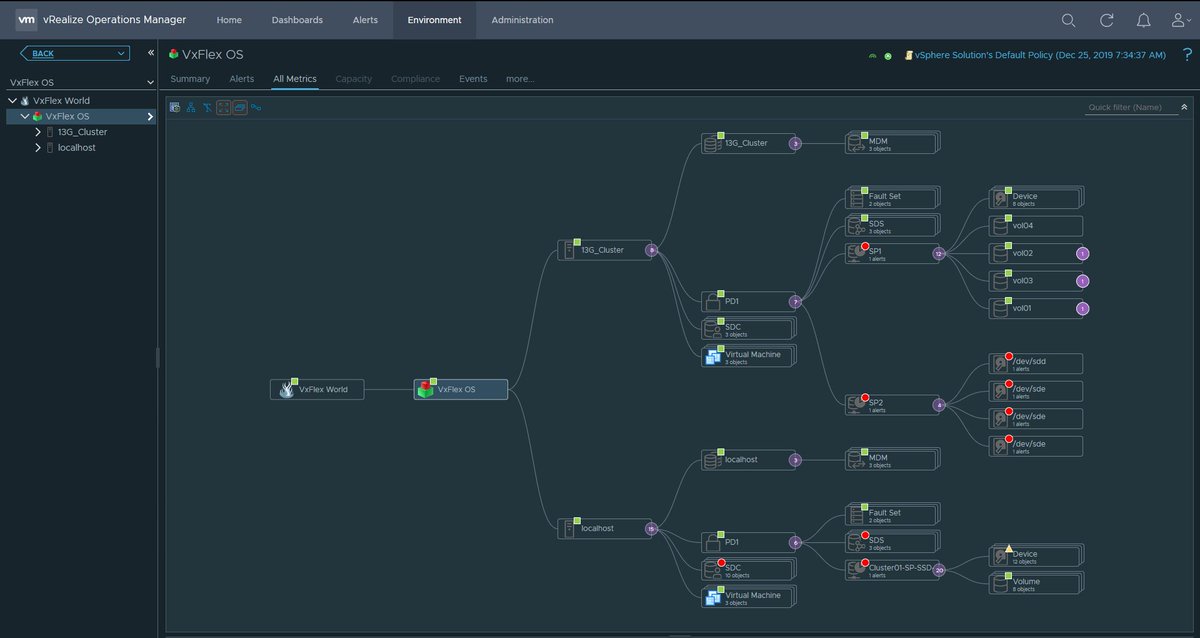Click the purple 15 badge on localhost node
The height and width of the screenshot is (638, 1200).
click(x=651, y=529)
